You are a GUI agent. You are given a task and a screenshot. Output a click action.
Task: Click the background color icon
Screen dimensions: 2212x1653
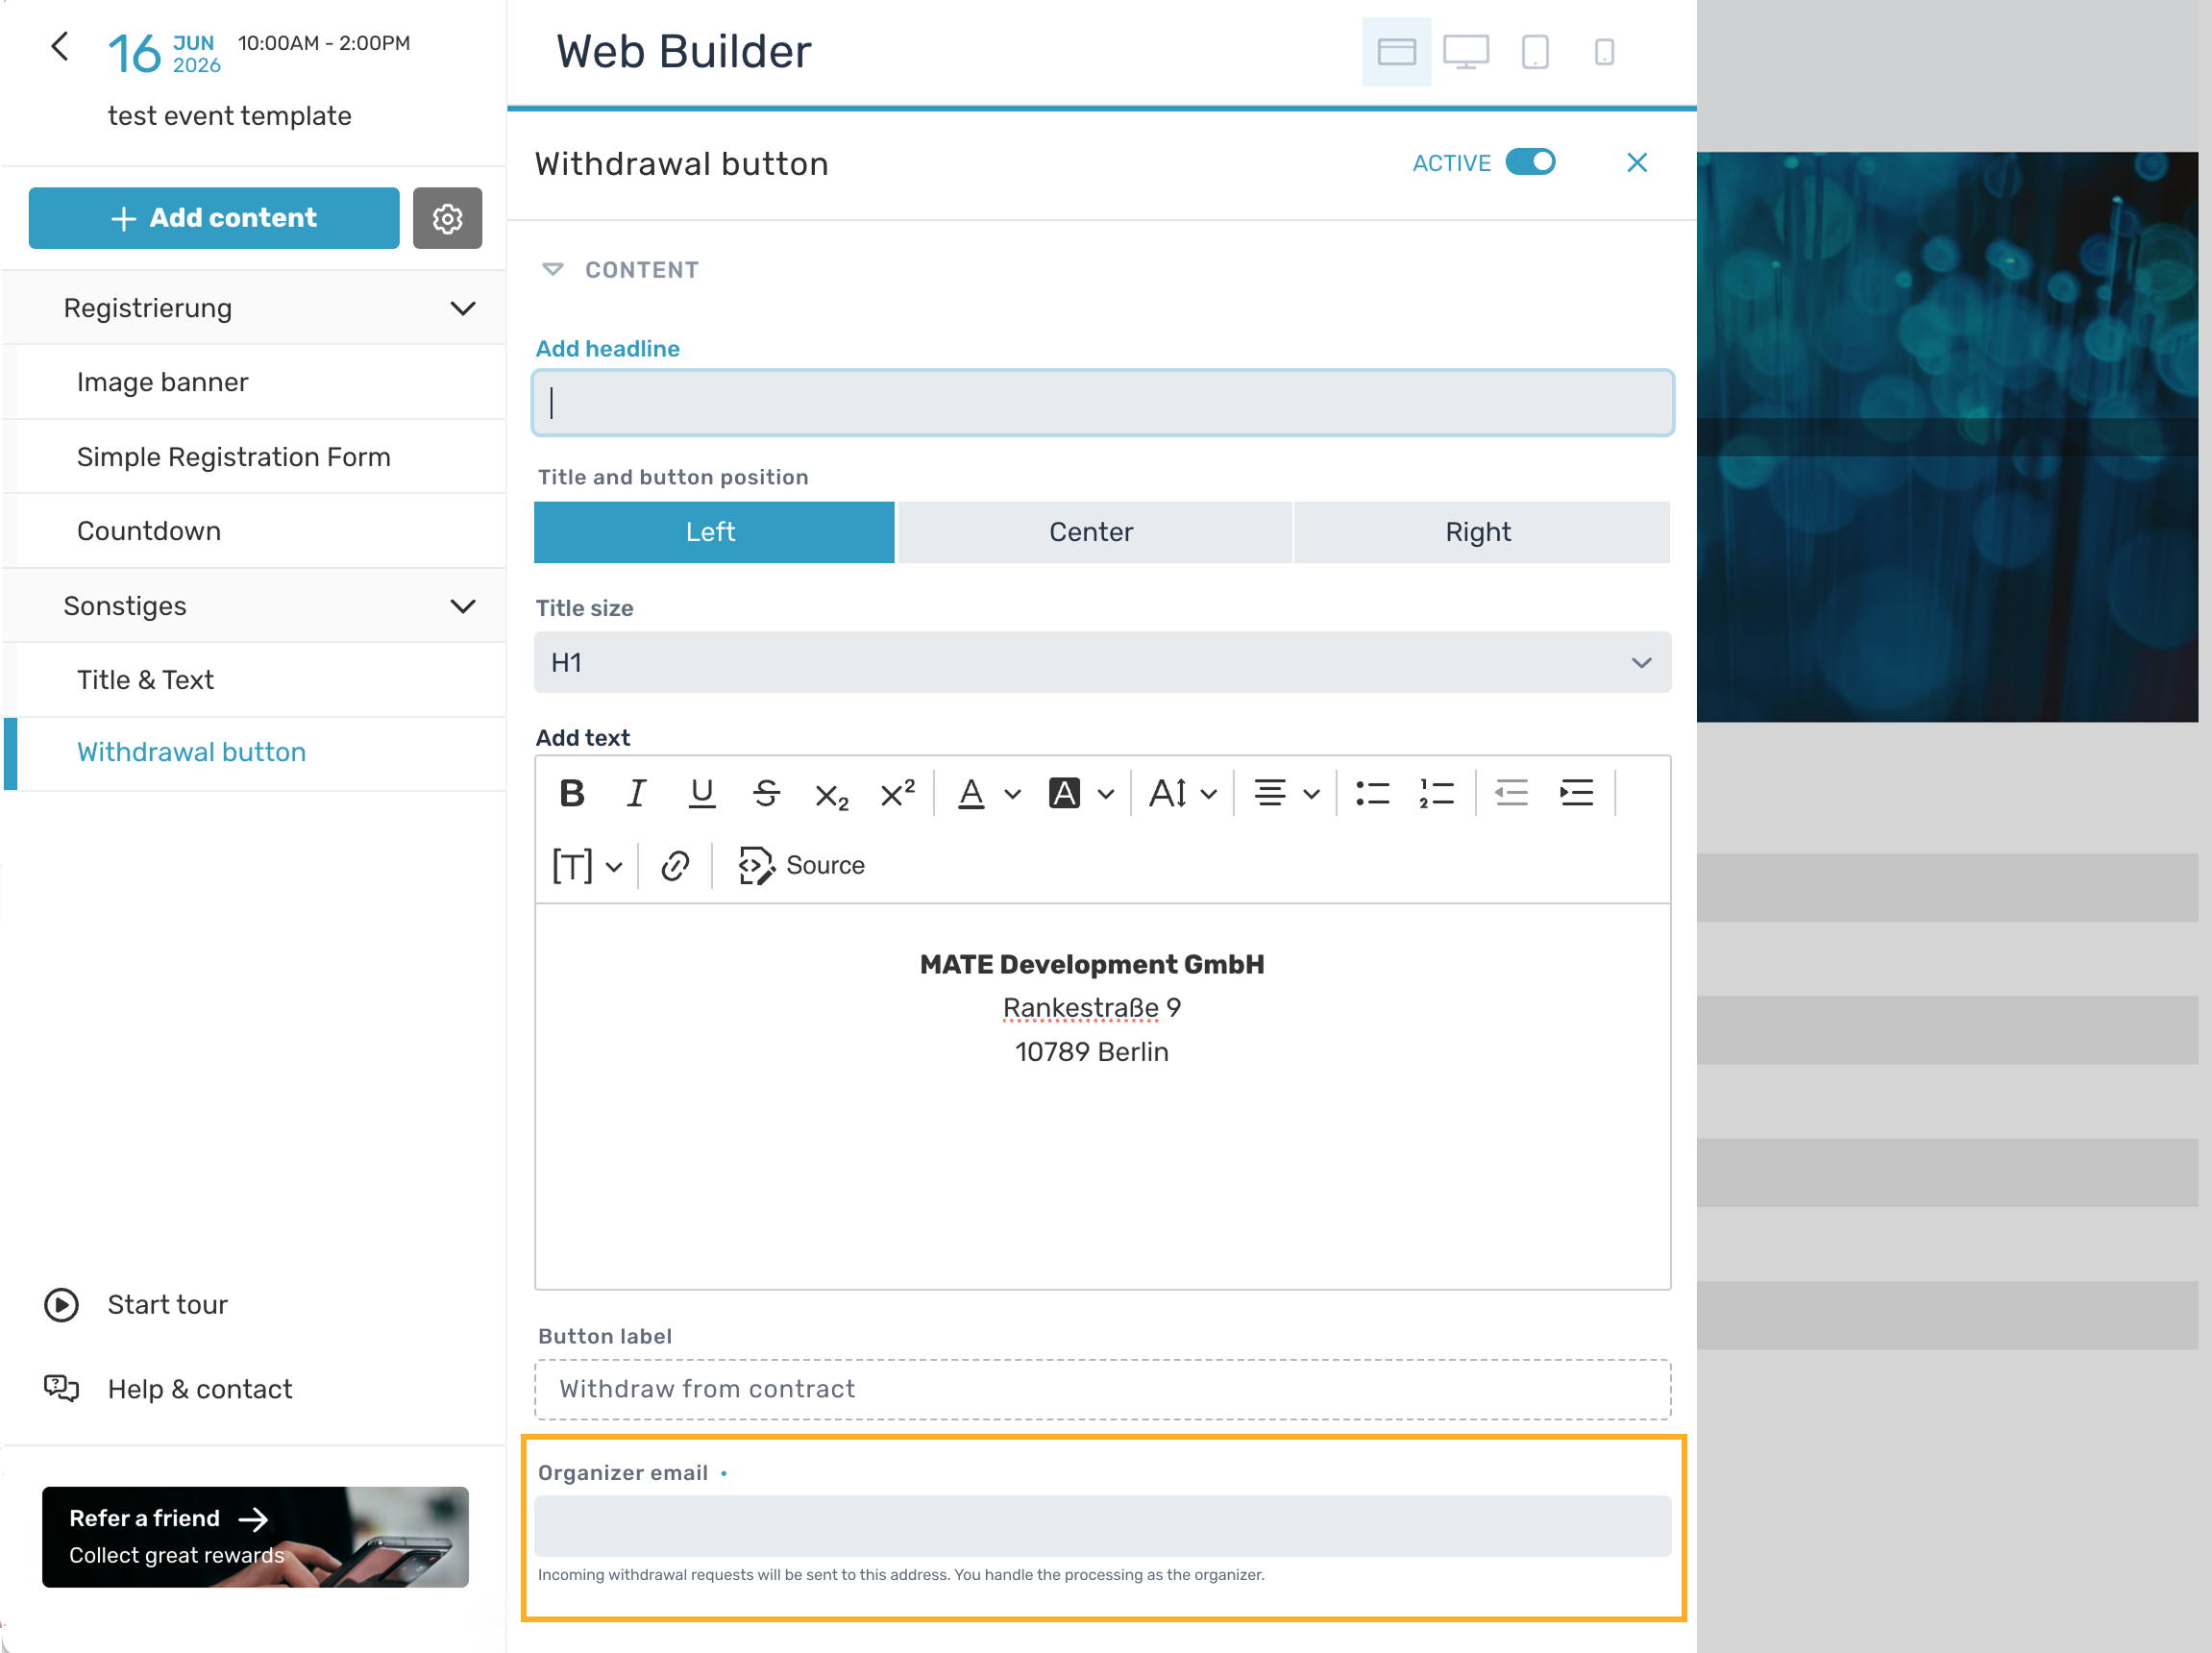point(1064,794)
